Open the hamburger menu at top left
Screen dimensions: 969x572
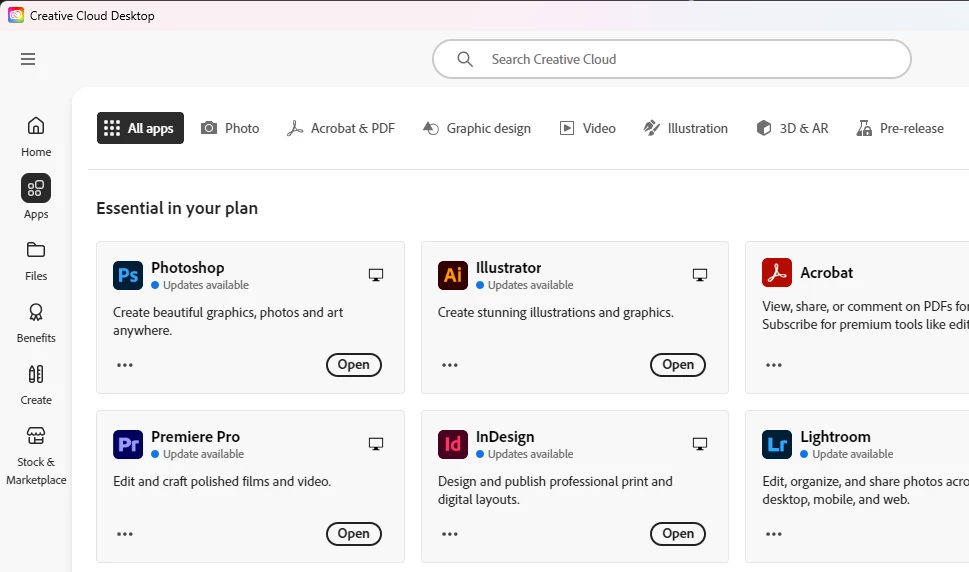(28, 59)
